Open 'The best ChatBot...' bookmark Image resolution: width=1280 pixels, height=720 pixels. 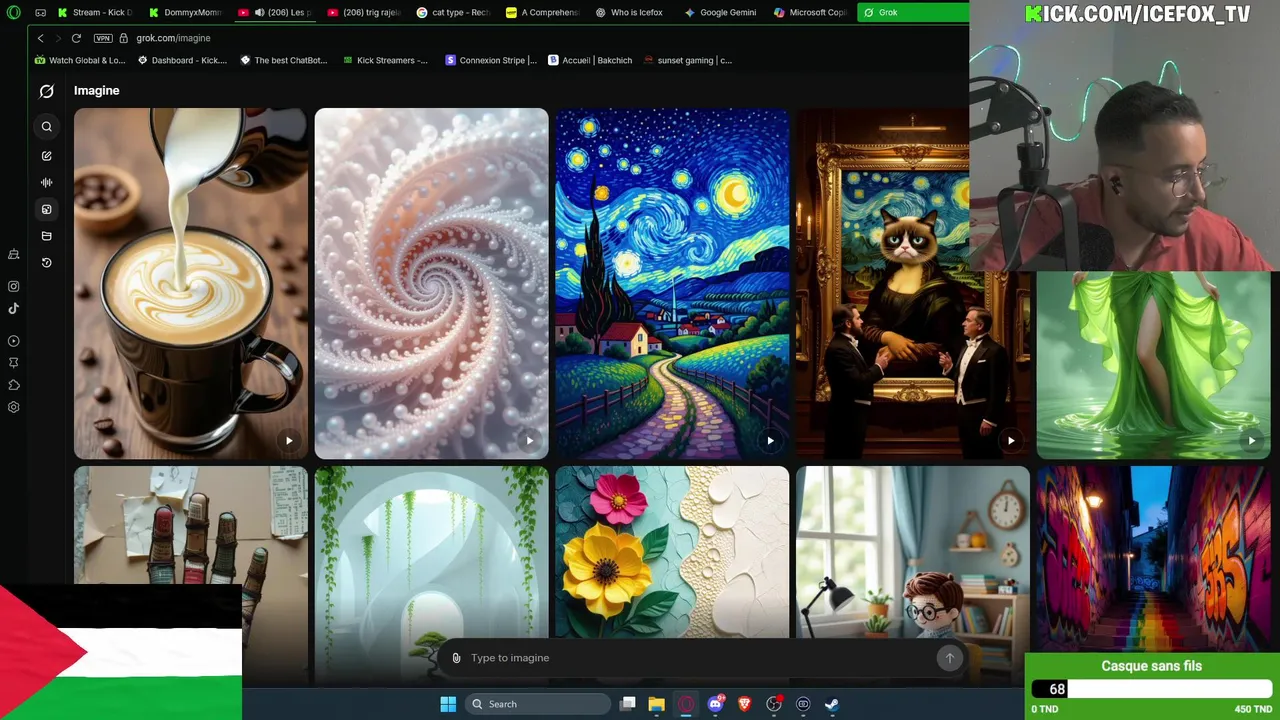pyautogui.click(x=284, y=60)
